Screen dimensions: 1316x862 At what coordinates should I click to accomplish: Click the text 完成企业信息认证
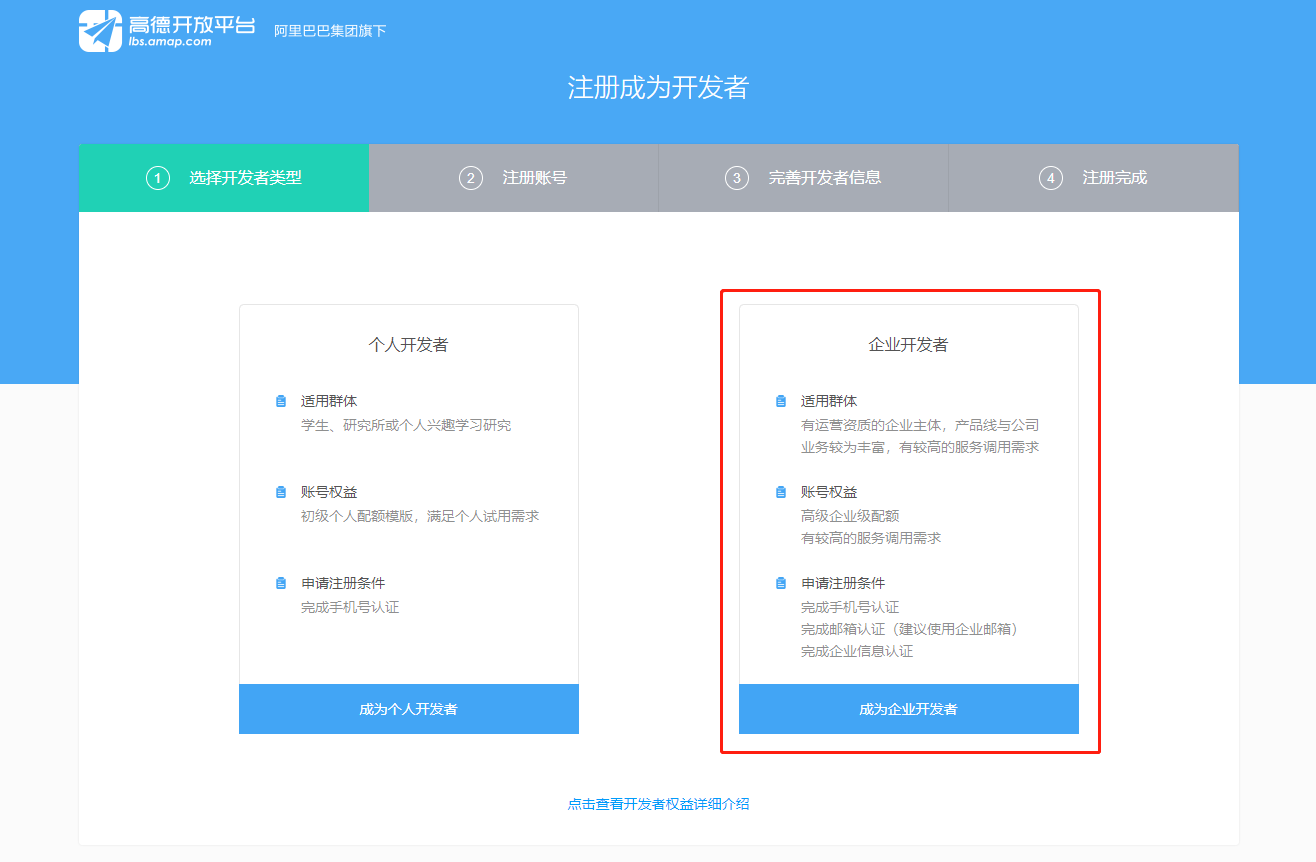click(857, 651)
